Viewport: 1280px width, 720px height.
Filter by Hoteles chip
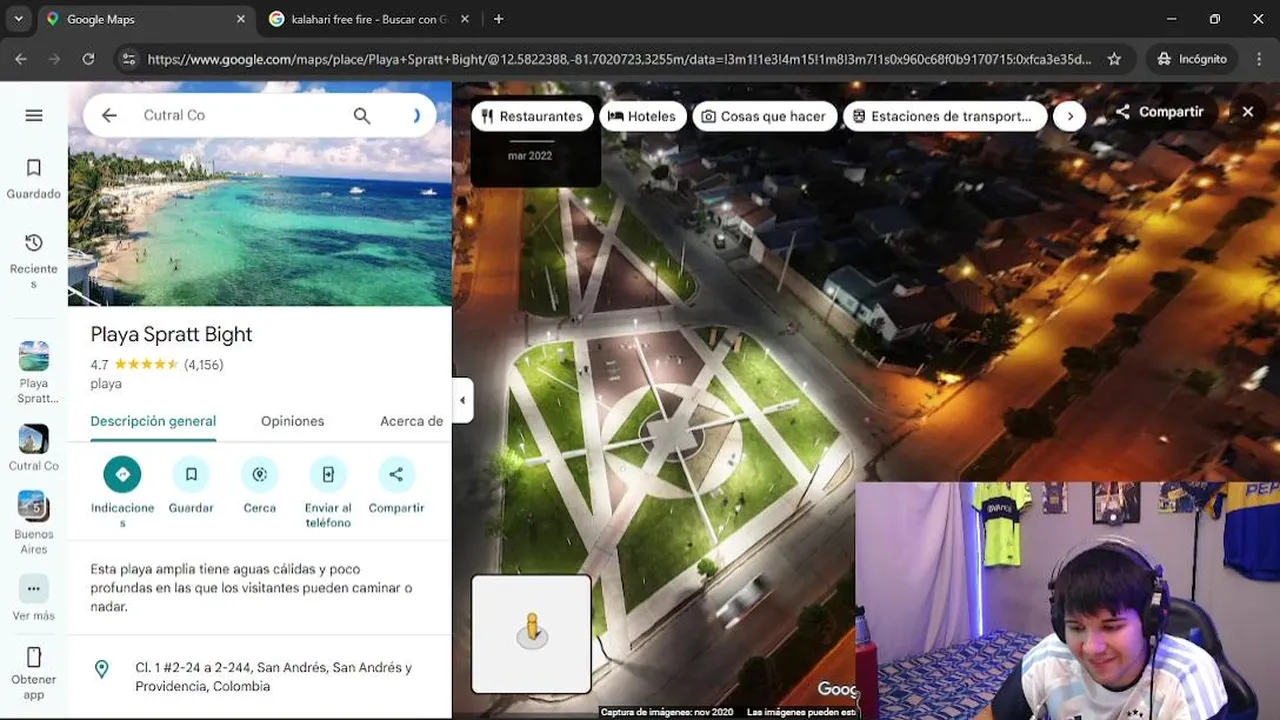point(642,116)
